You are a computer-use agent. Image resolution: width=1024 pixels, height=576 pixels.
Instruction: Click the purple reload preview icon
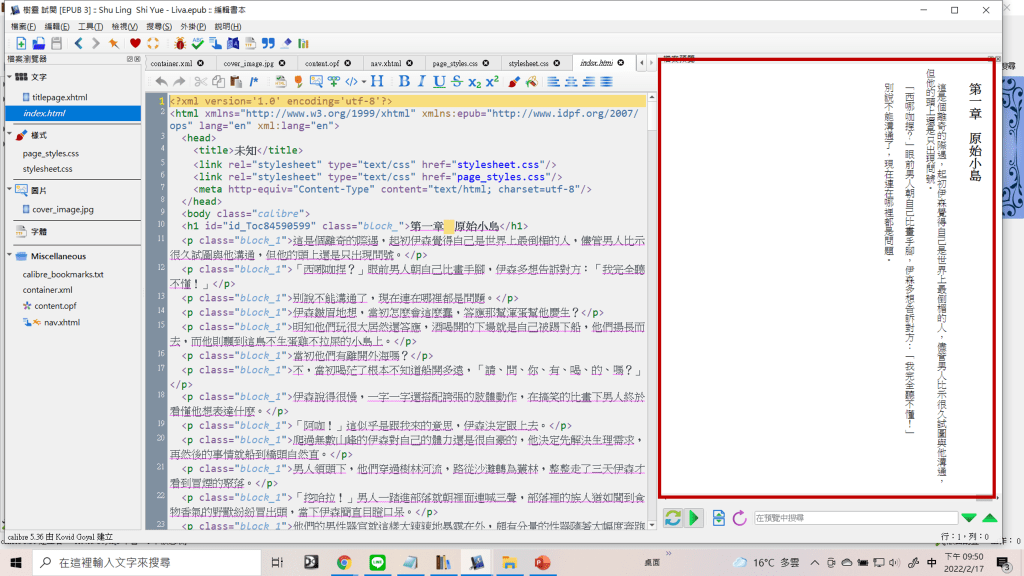740,517
